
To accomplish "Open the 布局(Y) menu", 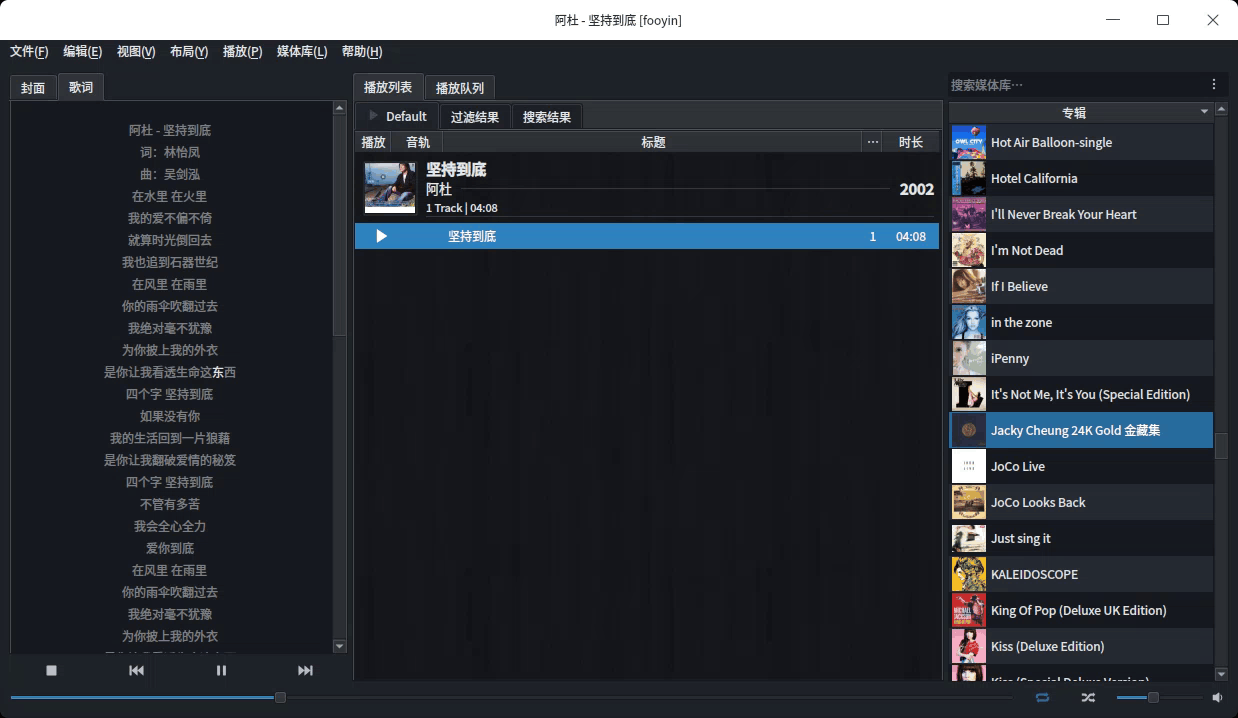I will click(189, 51).
